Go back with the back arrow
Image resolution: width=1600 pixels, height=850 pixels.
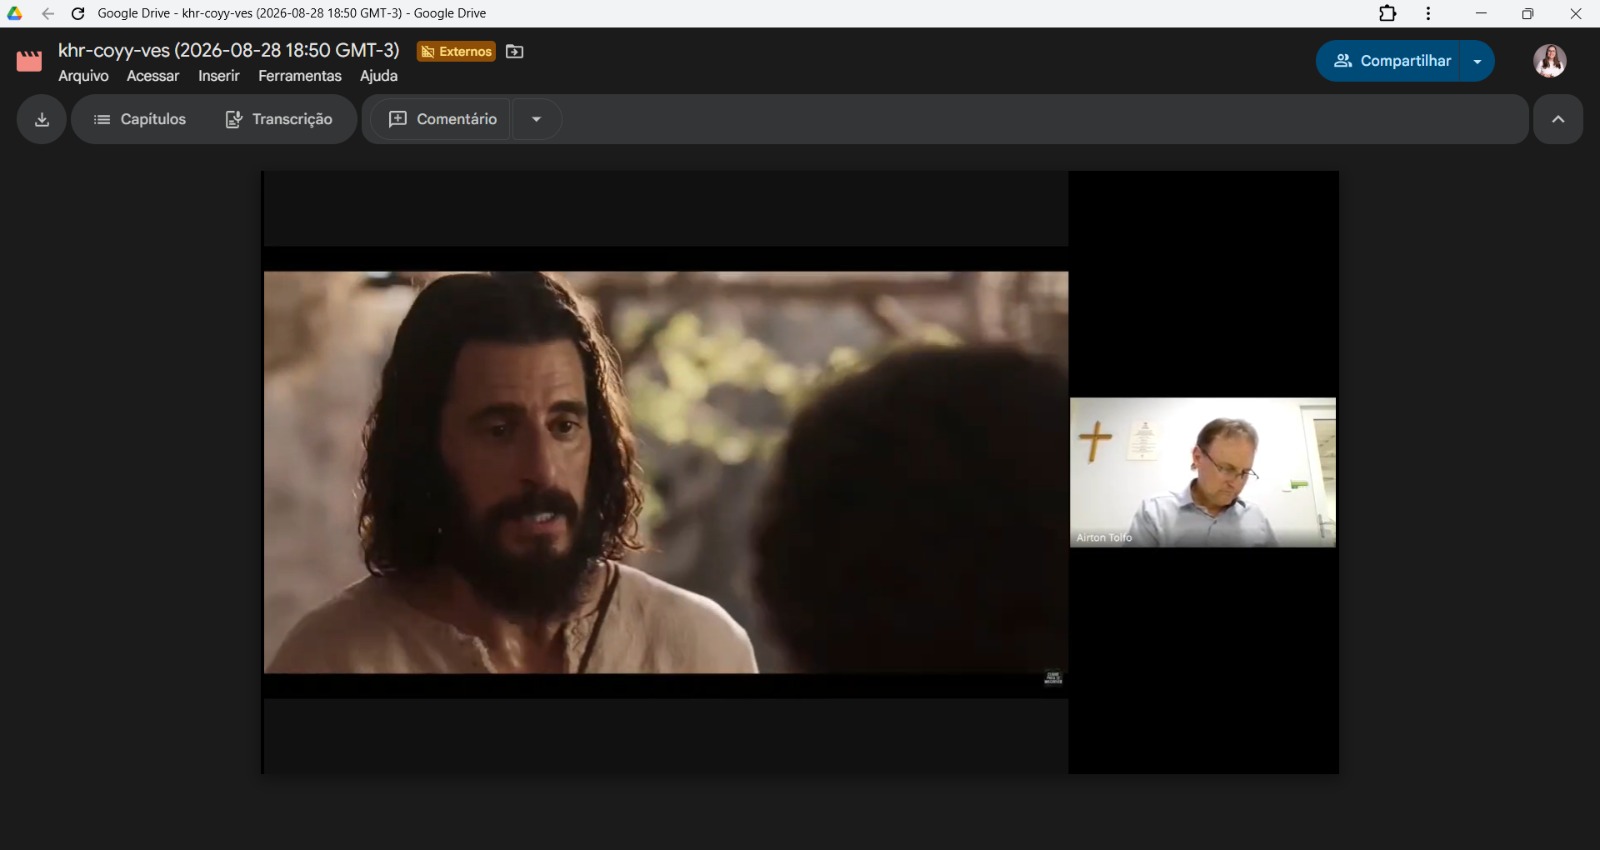tap(47, 13)
